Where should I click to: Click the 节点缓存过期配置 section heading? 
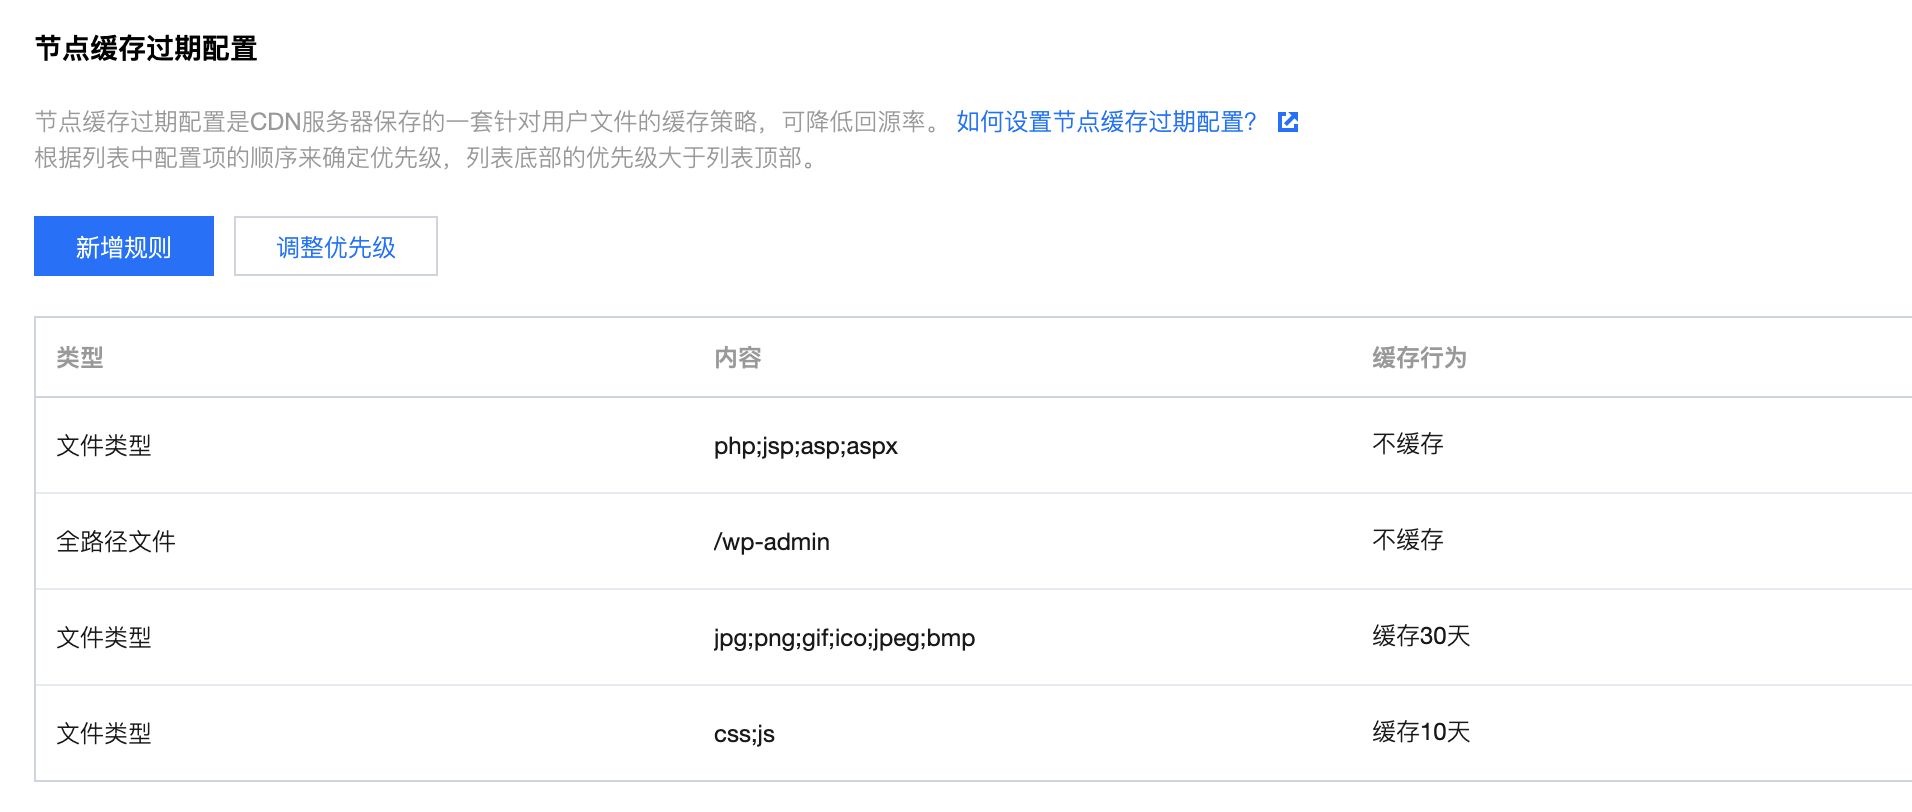(x=146, y=49)
